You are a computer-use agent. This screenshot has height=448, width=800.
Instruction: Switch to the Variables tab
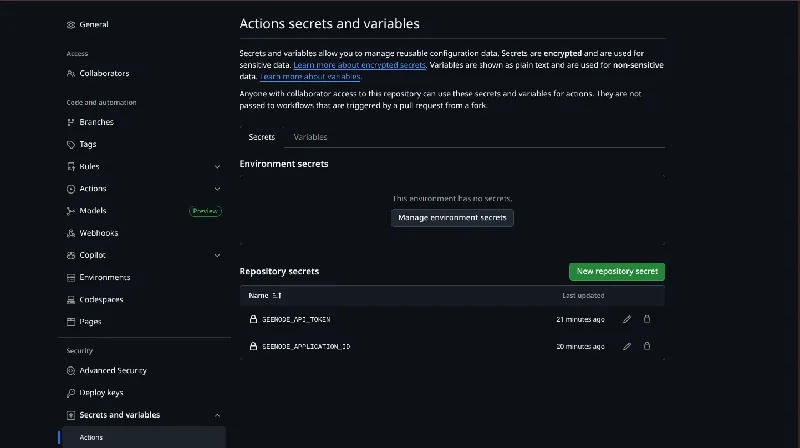310,137
